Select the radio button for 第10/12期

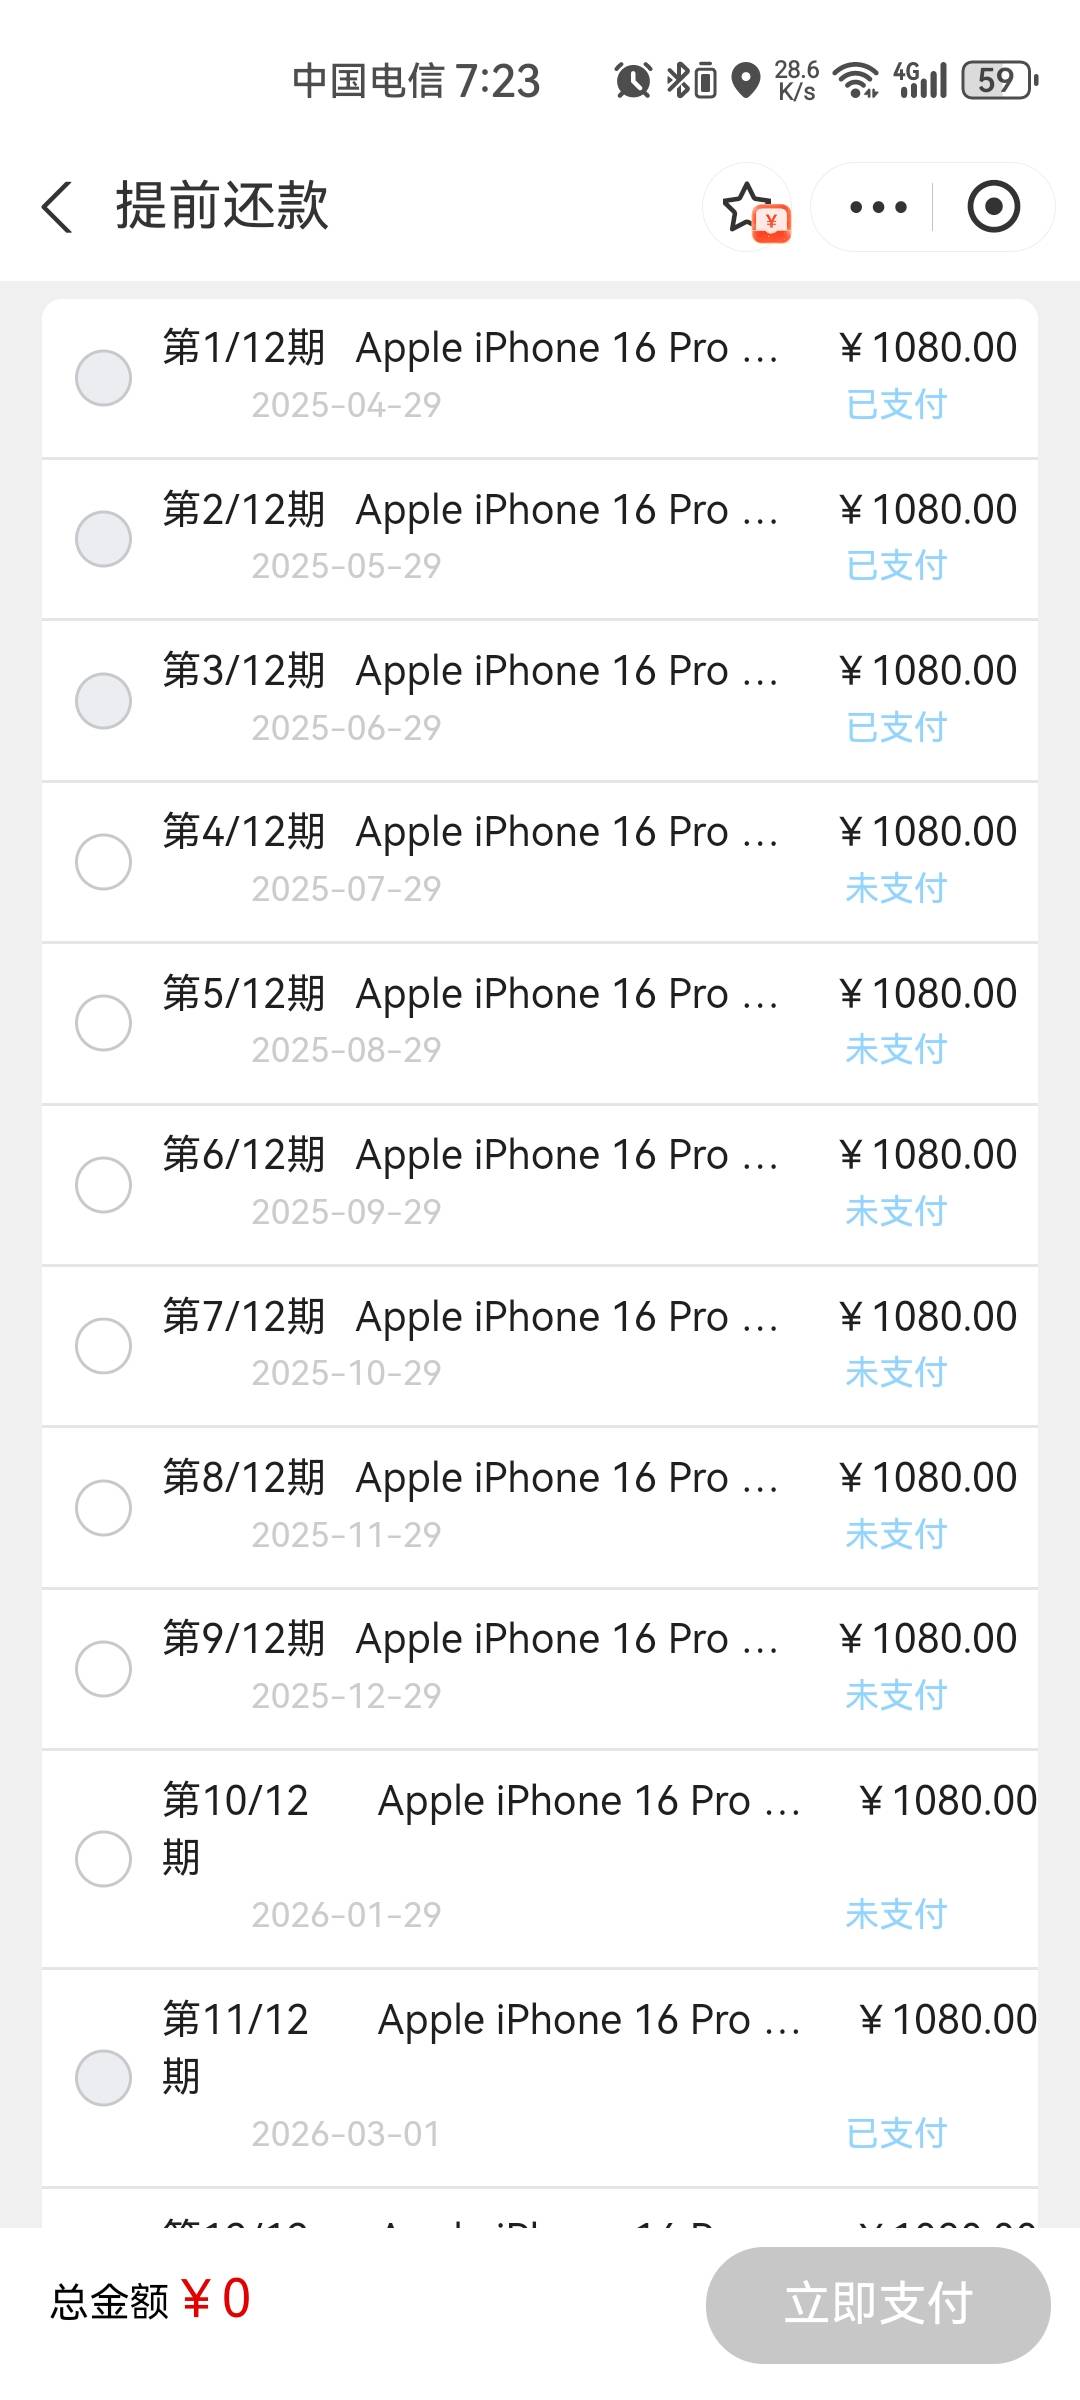click(103, 1858)
